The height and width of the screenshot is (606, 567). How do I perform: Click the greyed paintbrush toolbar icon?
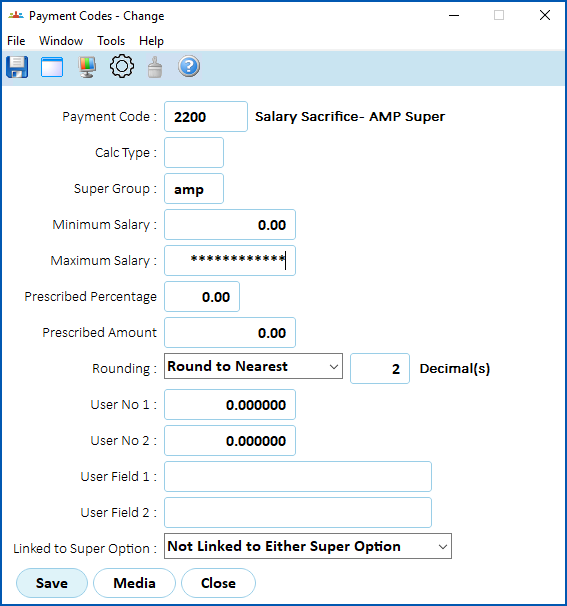click(x=155, y=67)
